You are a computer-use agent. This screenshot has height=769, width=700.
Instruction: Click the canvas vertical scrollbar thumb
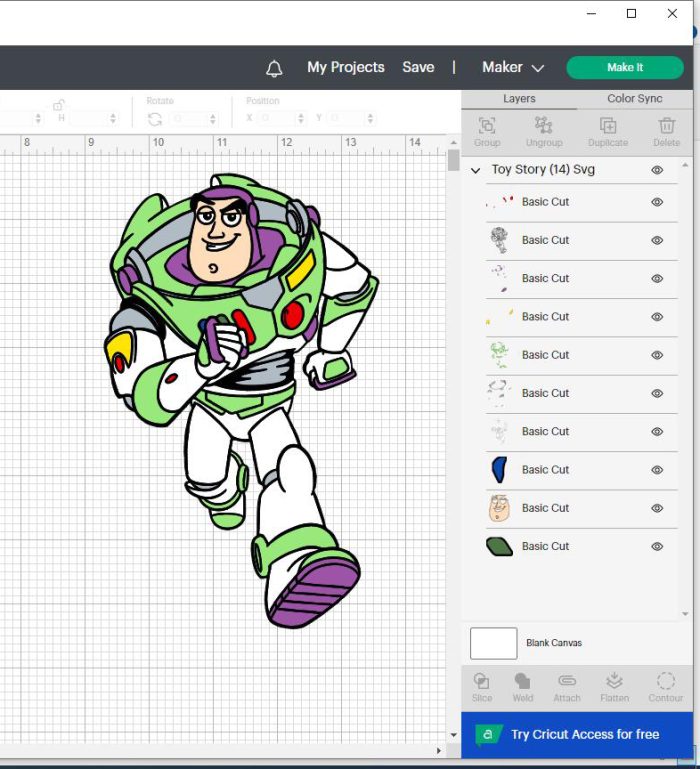point(453,160)
